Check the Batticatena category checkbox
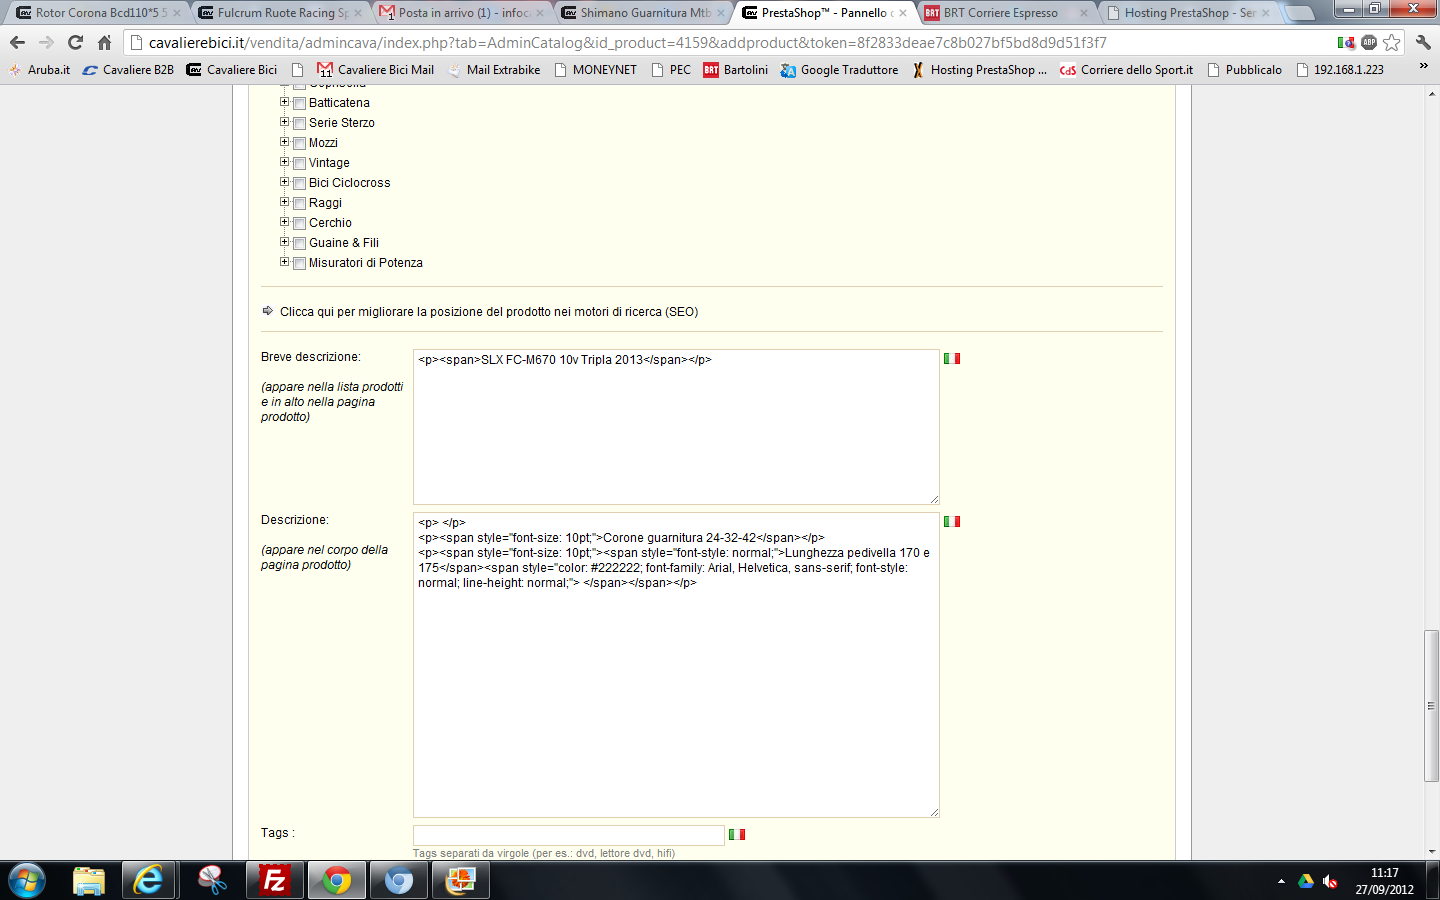 [x=299, y=103]
